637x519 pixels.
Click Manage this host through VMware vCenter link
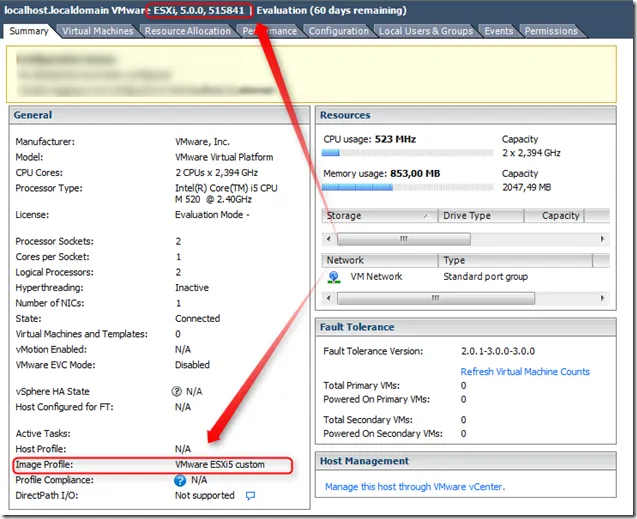[x=415, y=487]
